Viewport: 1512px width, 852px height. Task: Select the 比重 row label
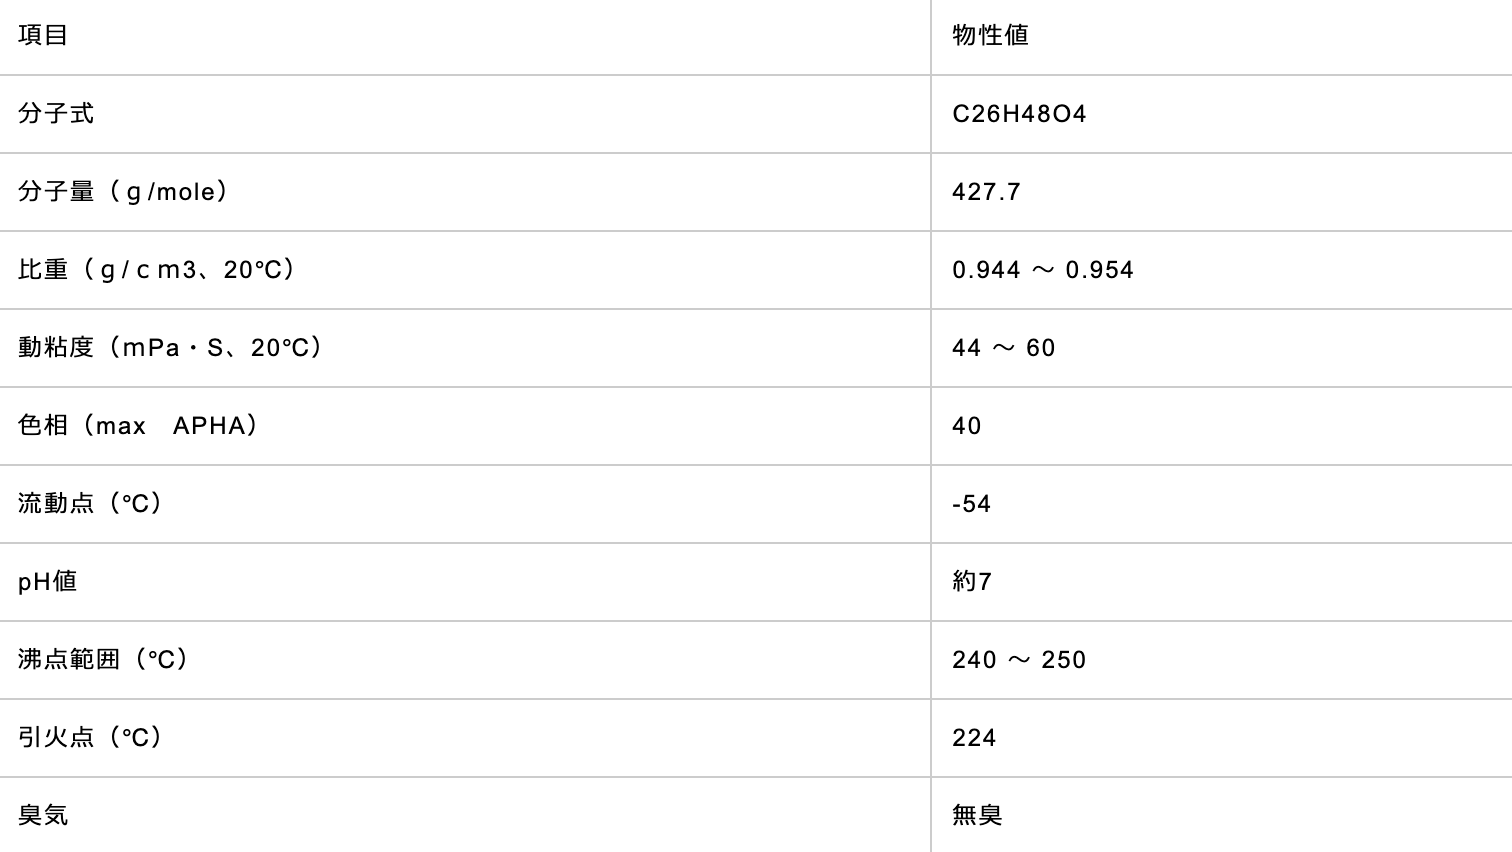pyautogui.click(x=158, y=269)
